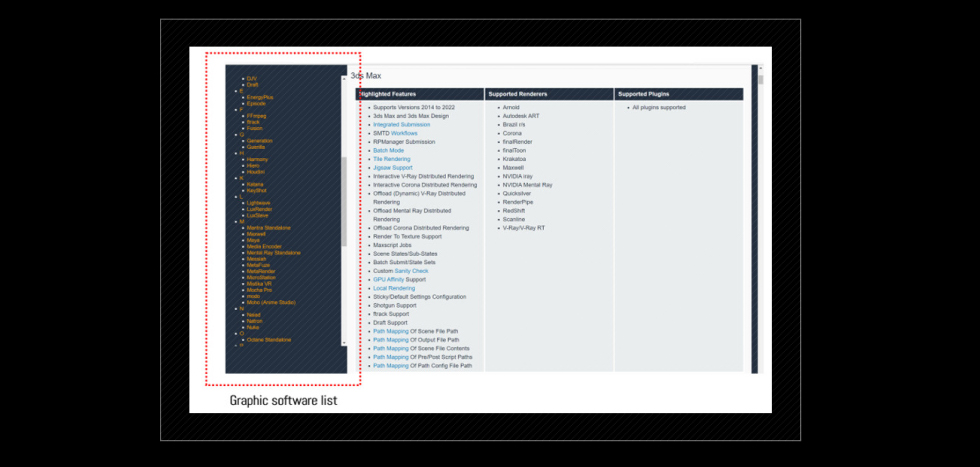Choose Mocha Pro from the software list

click(259, 290)
